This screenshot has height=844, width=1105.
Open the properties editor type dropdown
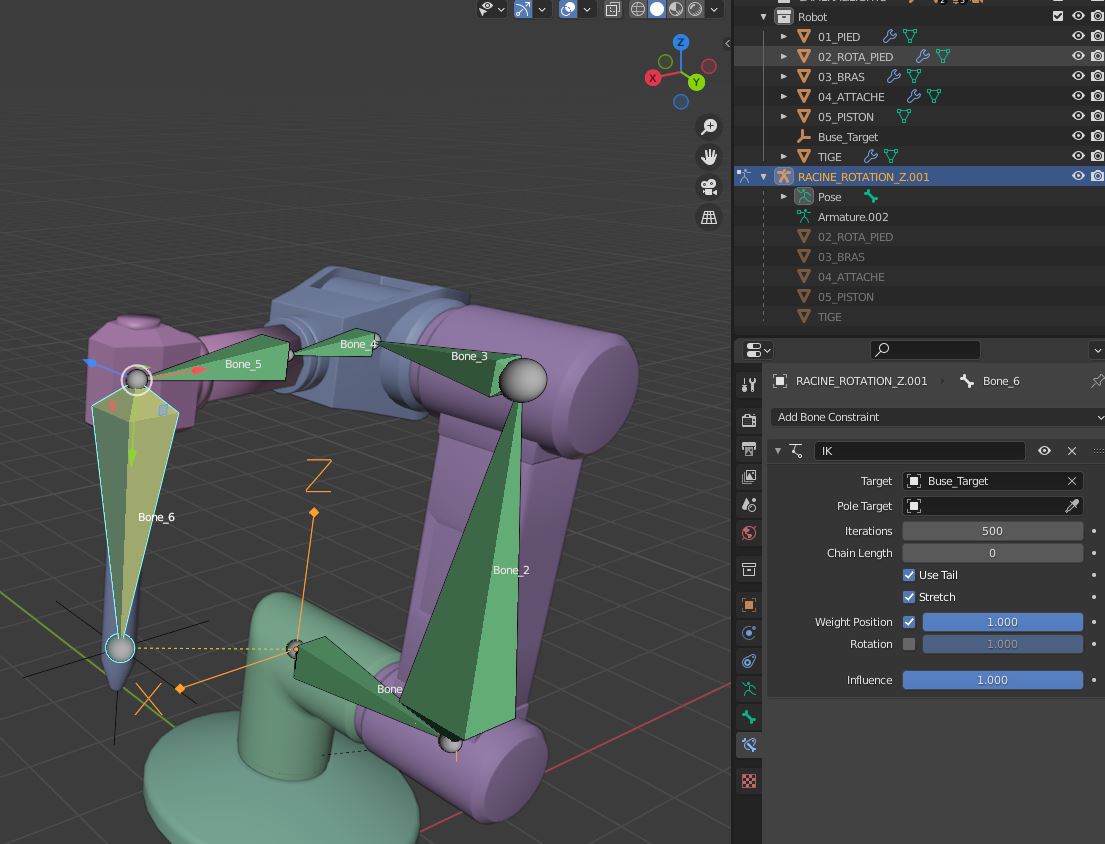click(x=758, y=350)
